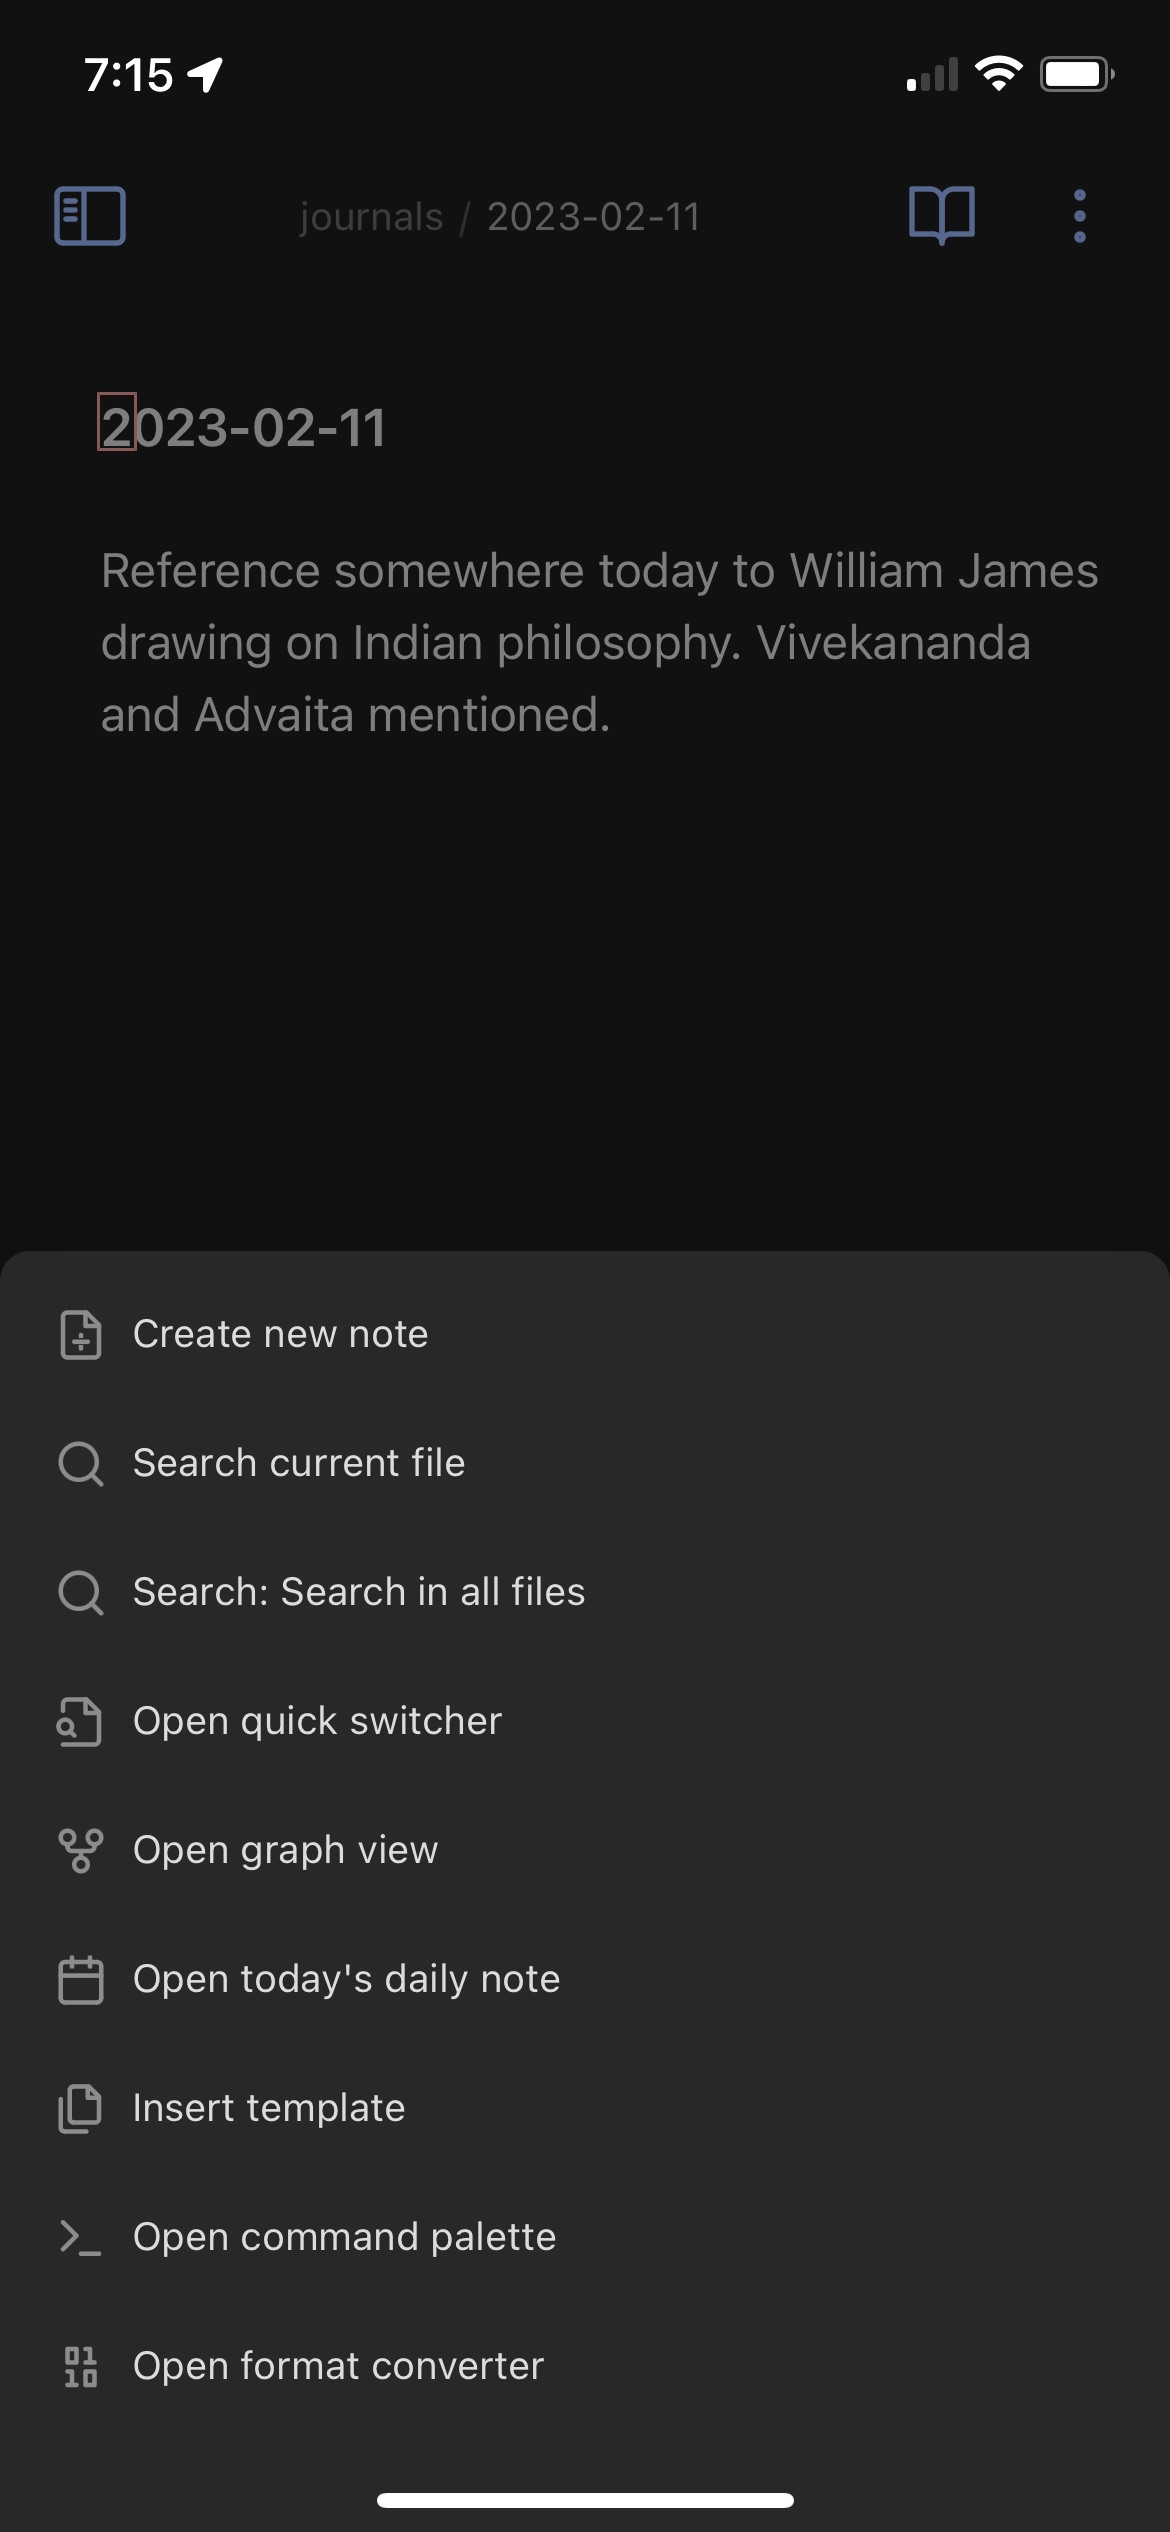Choose Open command palette
Viewport: 1170px width, 2532px height.
coord(585,2237)
